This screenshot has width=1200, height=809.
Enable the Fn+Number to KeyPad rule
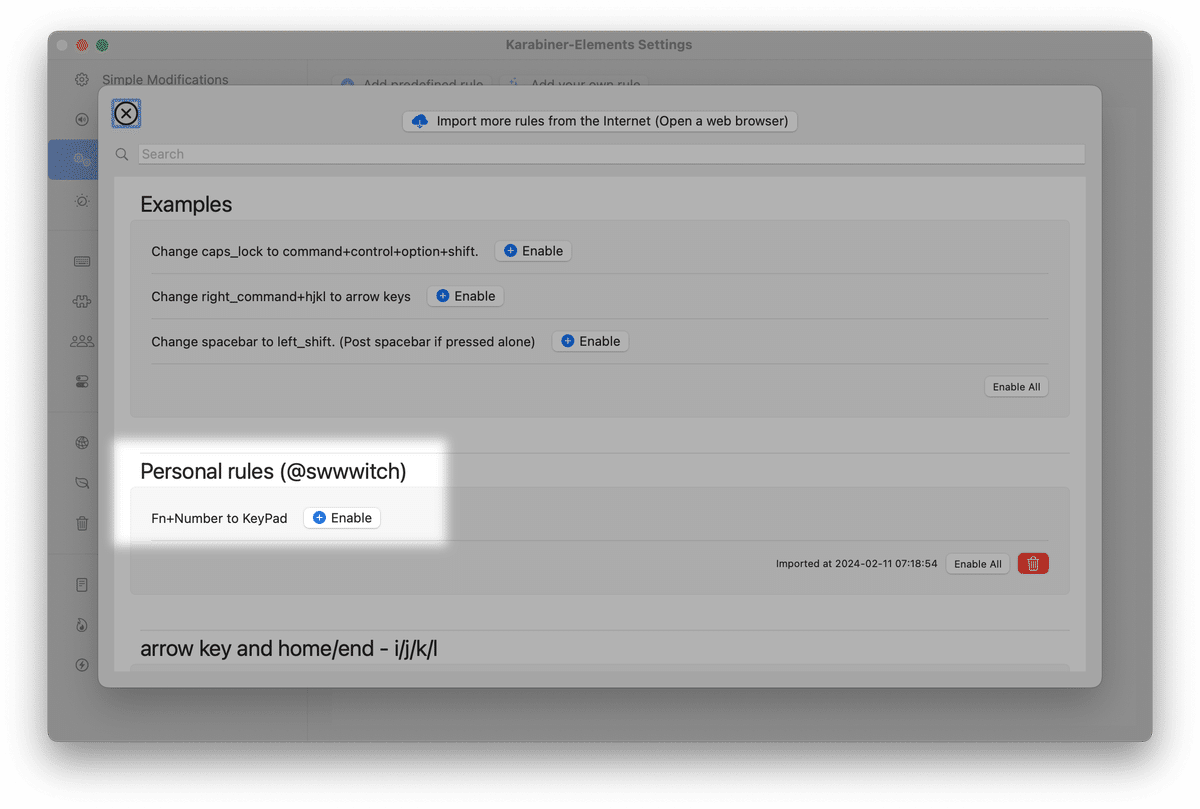(342, 518)
